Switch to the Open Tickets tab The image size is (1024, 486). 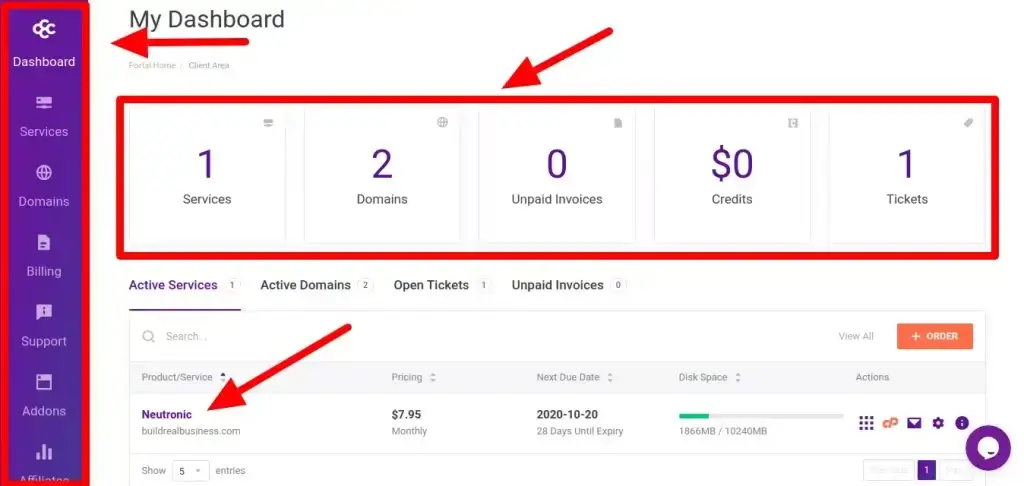(431, 285)
